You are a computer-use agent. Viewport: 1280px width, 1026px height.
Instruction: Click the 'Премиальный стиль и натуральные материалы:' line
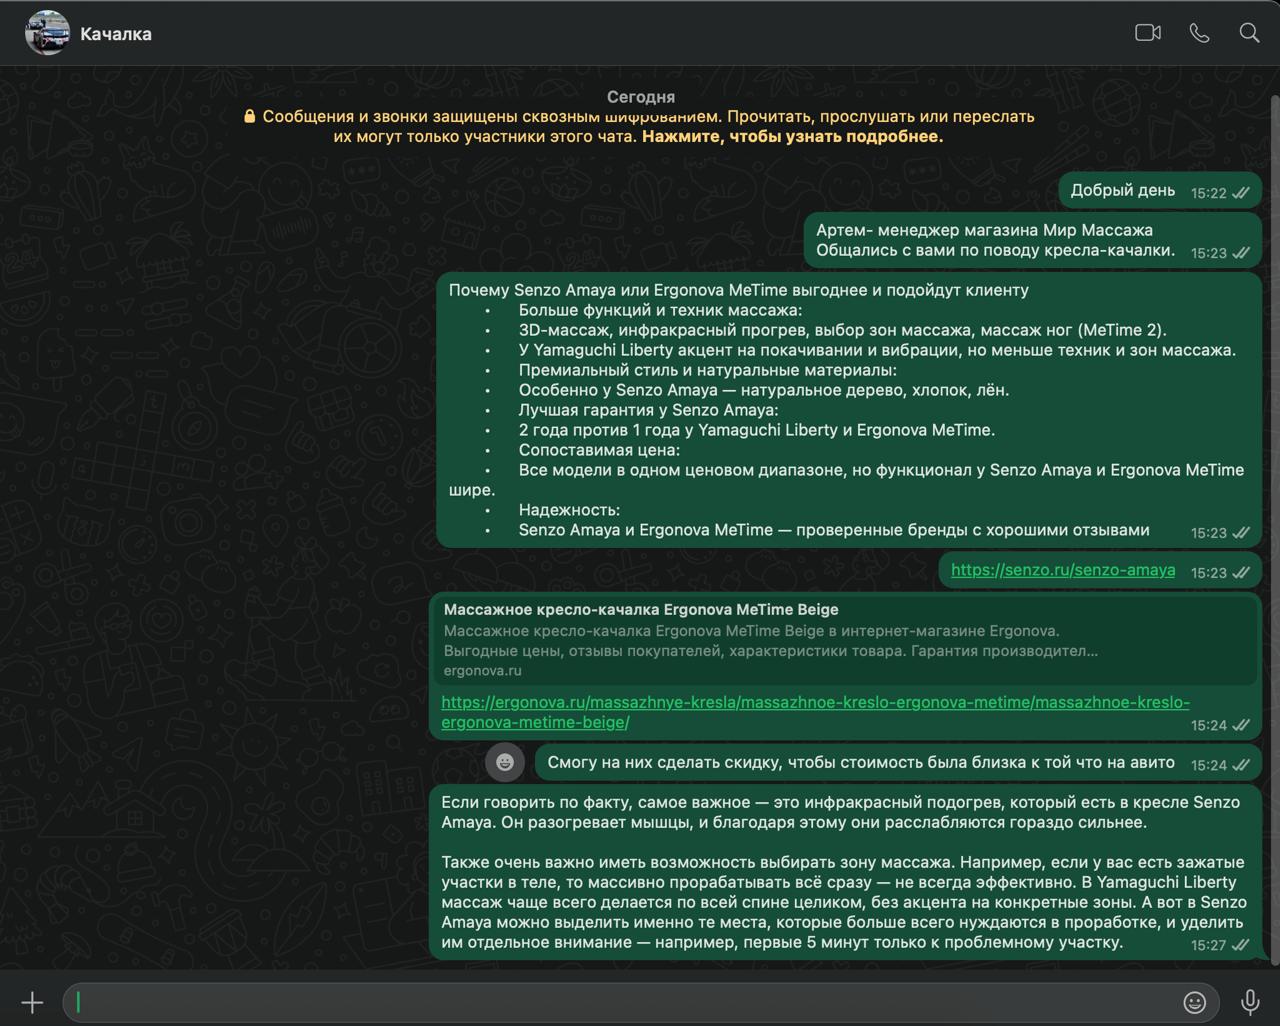(707, 370)
